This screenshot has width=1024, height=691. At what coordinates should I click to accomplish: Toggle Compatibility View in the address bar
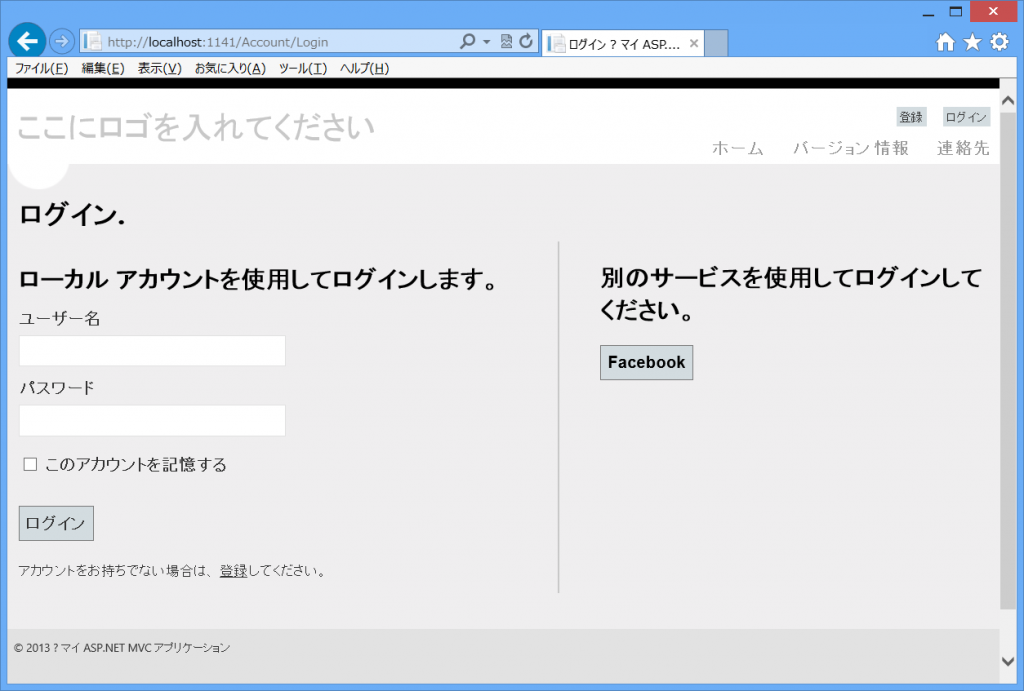(507, 42)
